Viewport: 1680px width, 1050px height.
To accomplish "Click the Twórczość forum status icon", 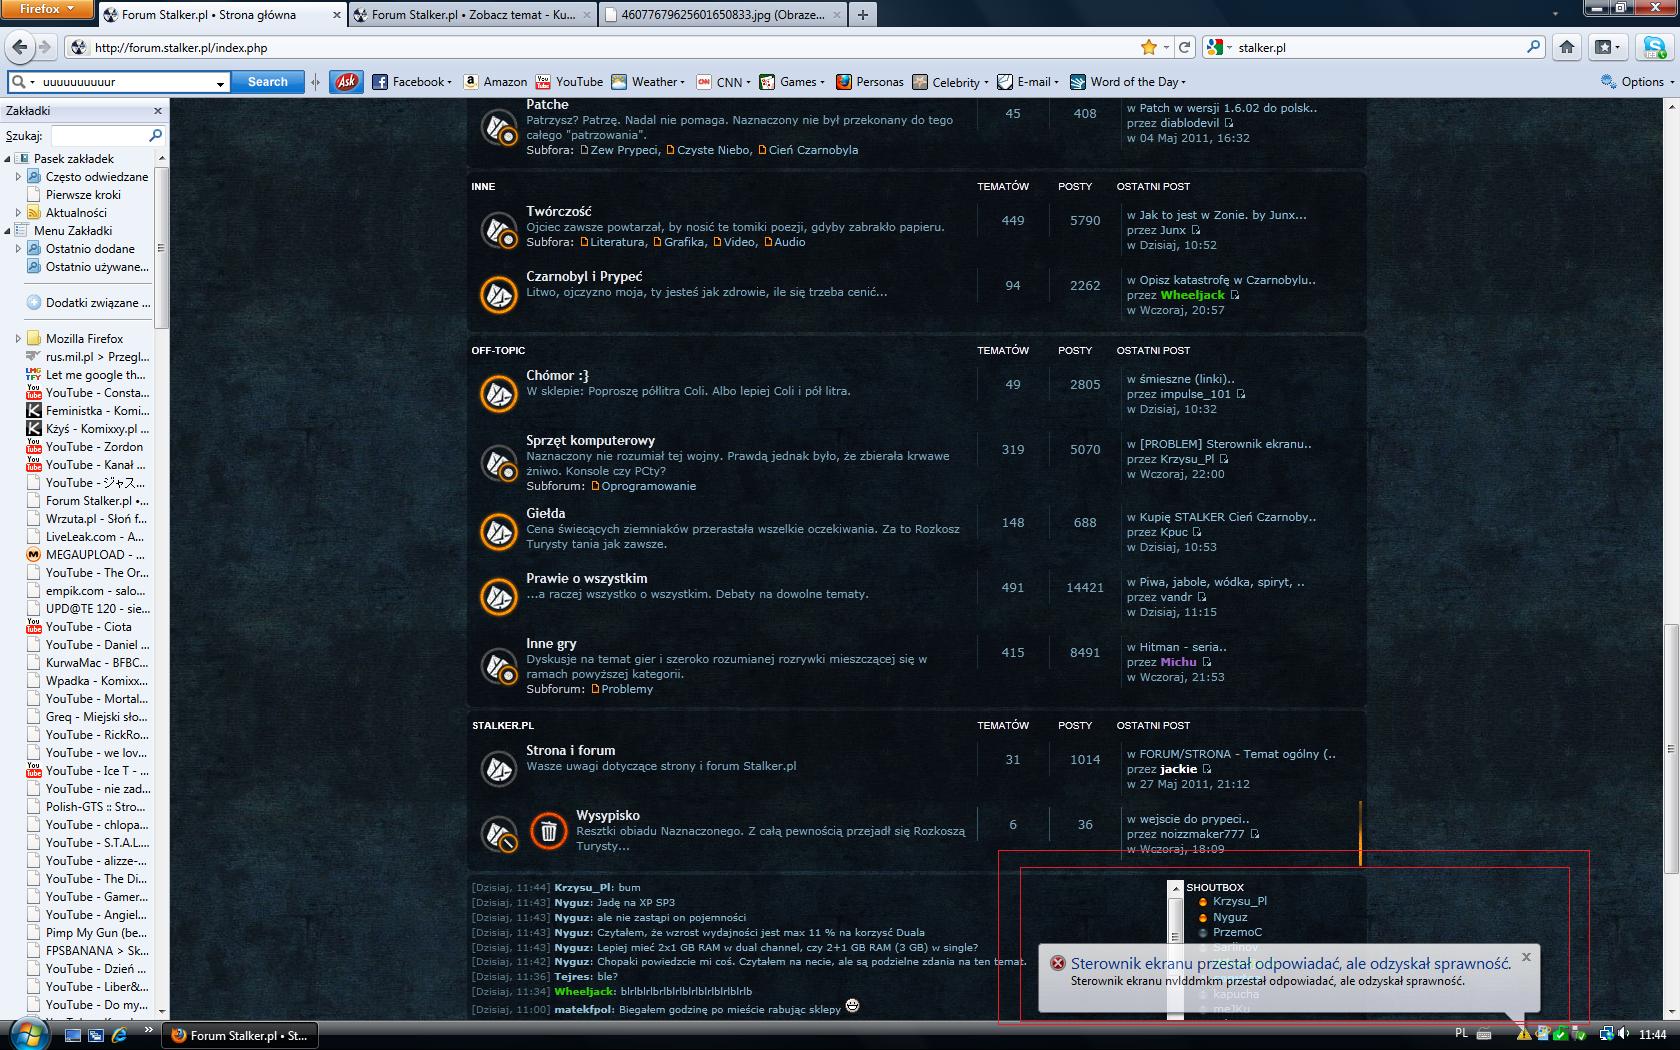I will 498,229.
